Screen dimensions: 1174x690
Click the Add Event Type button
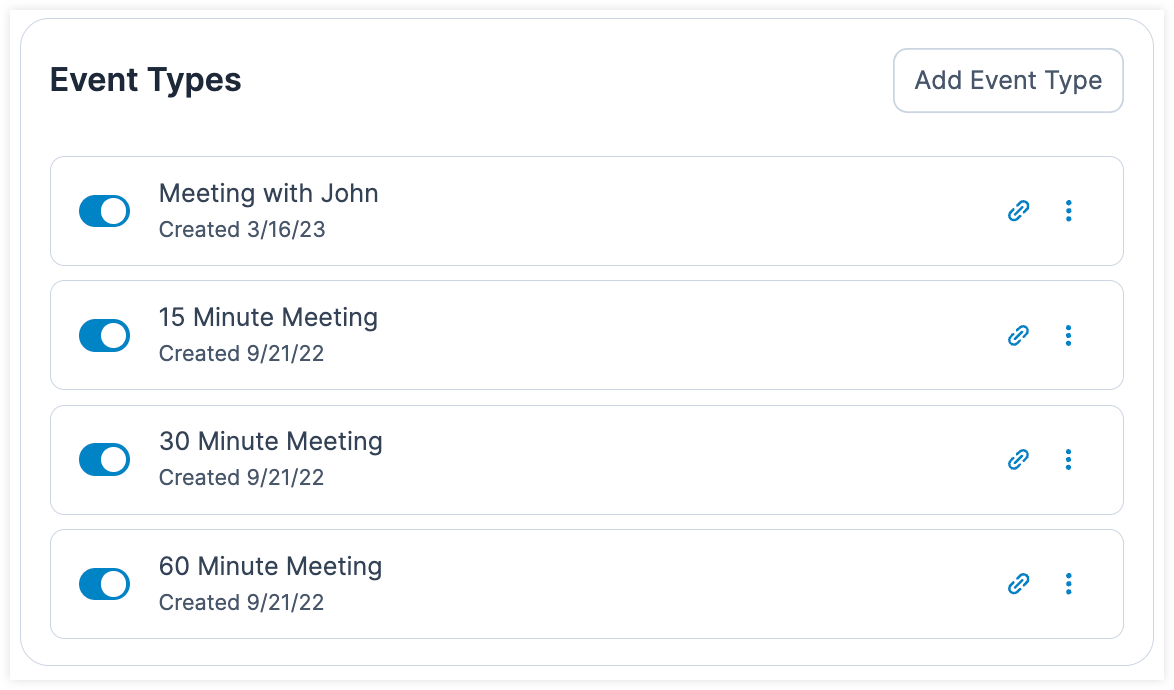(x=1008, y=80)
